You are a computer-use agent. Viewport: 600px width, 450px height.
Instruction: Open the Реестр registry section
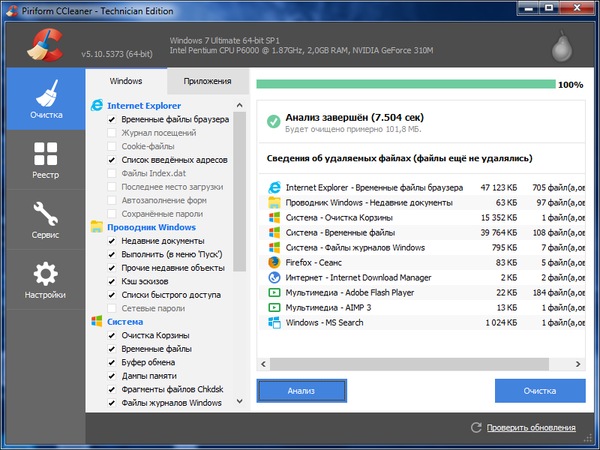44,160
